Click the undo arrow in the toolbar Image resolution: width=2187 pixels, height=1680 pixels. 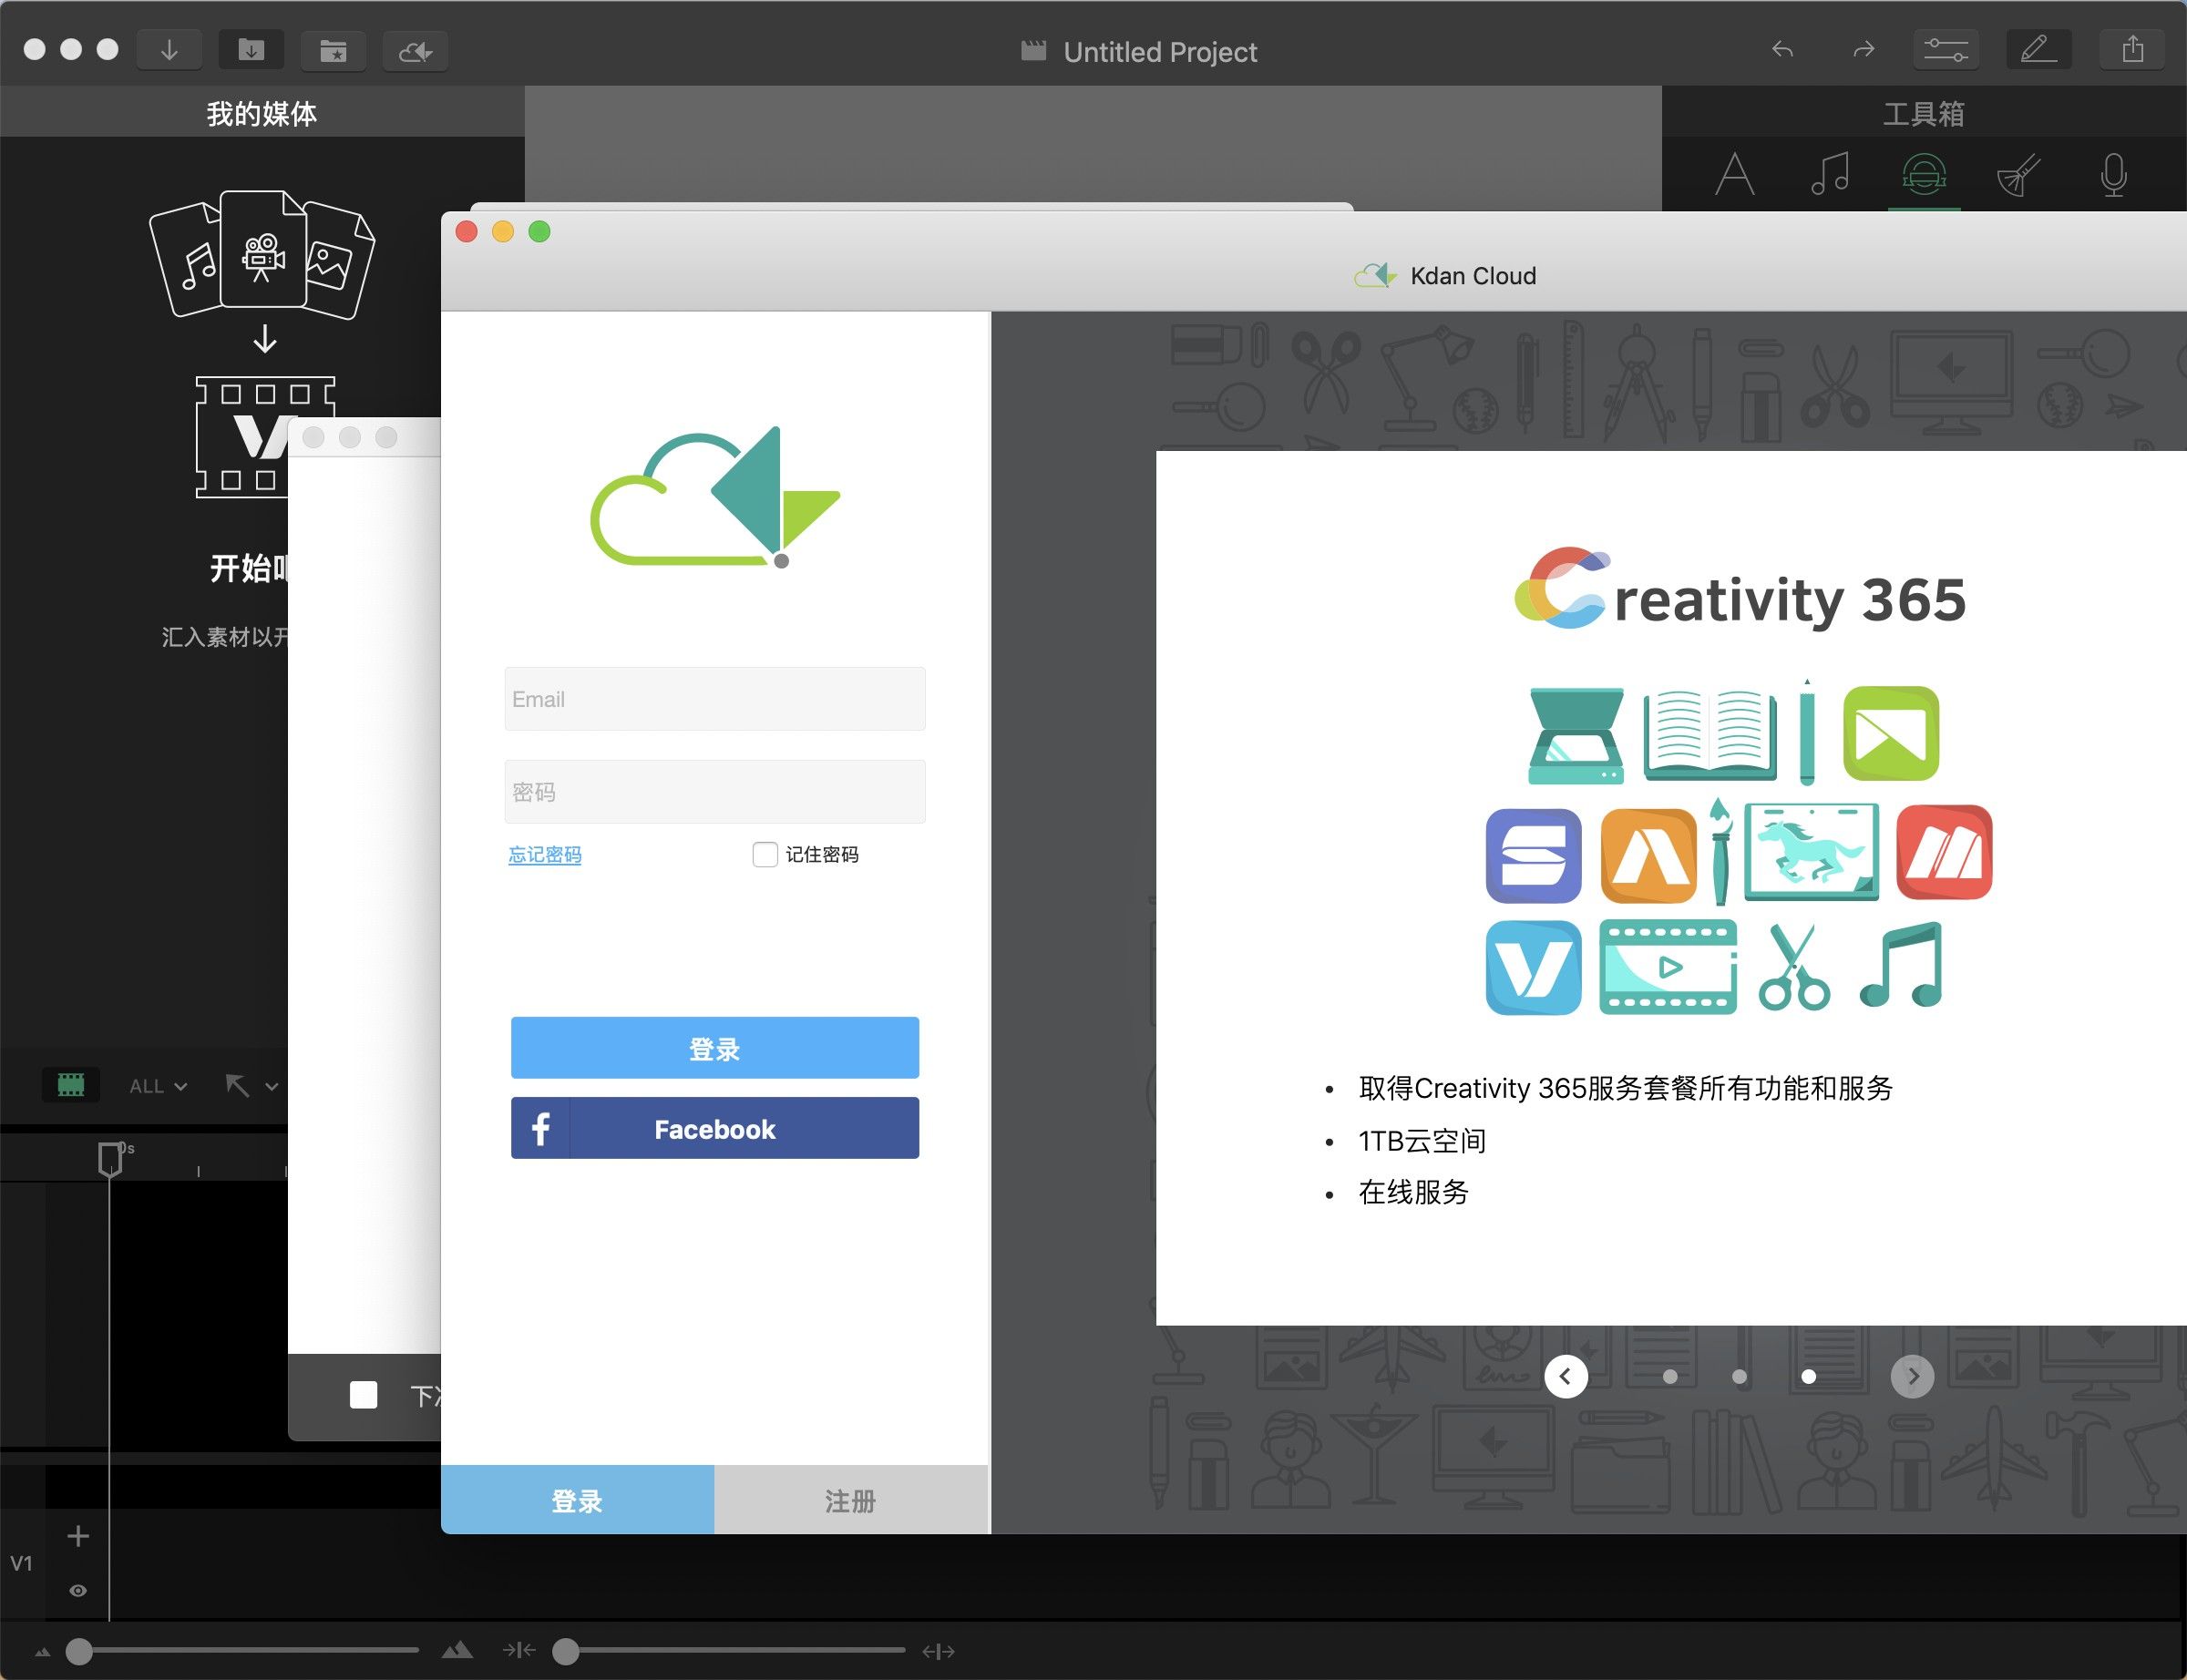[1782, 49]
